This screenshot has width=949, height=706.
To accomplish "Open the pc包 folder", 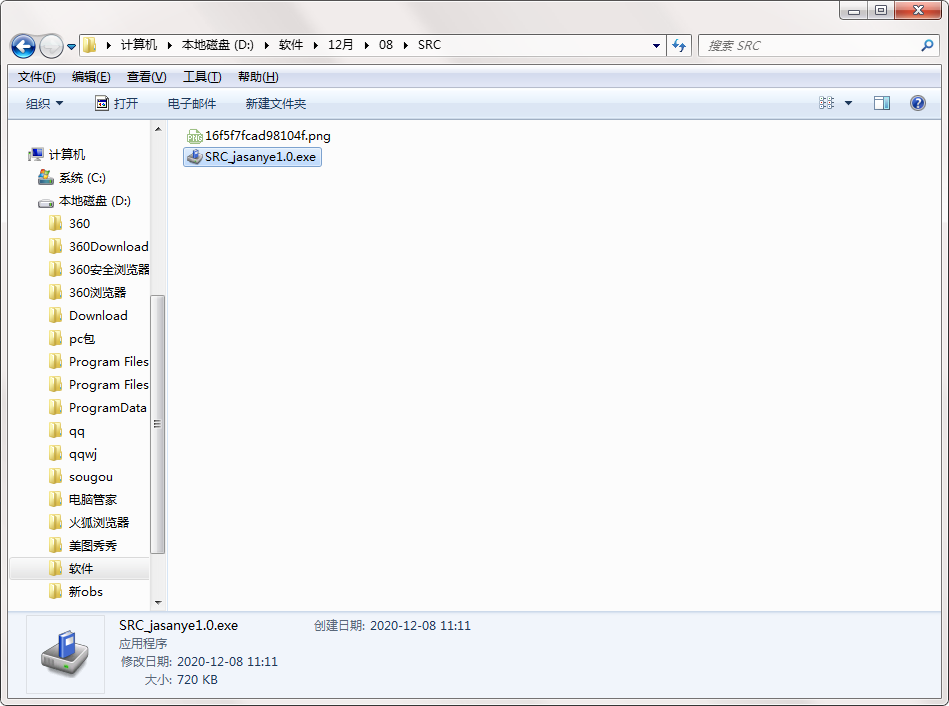I will pyautogui.click(x=72, y=338).
